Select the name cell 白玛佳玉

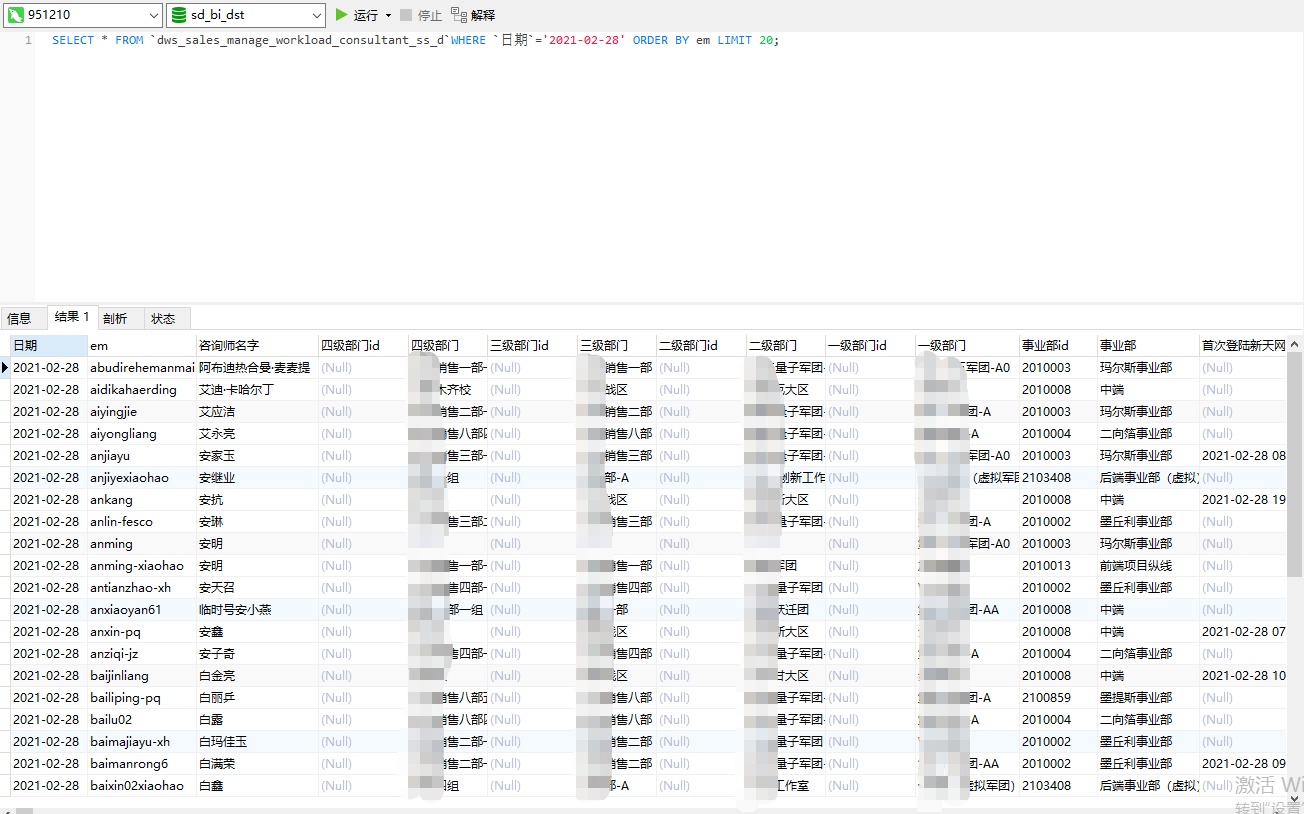257,742
